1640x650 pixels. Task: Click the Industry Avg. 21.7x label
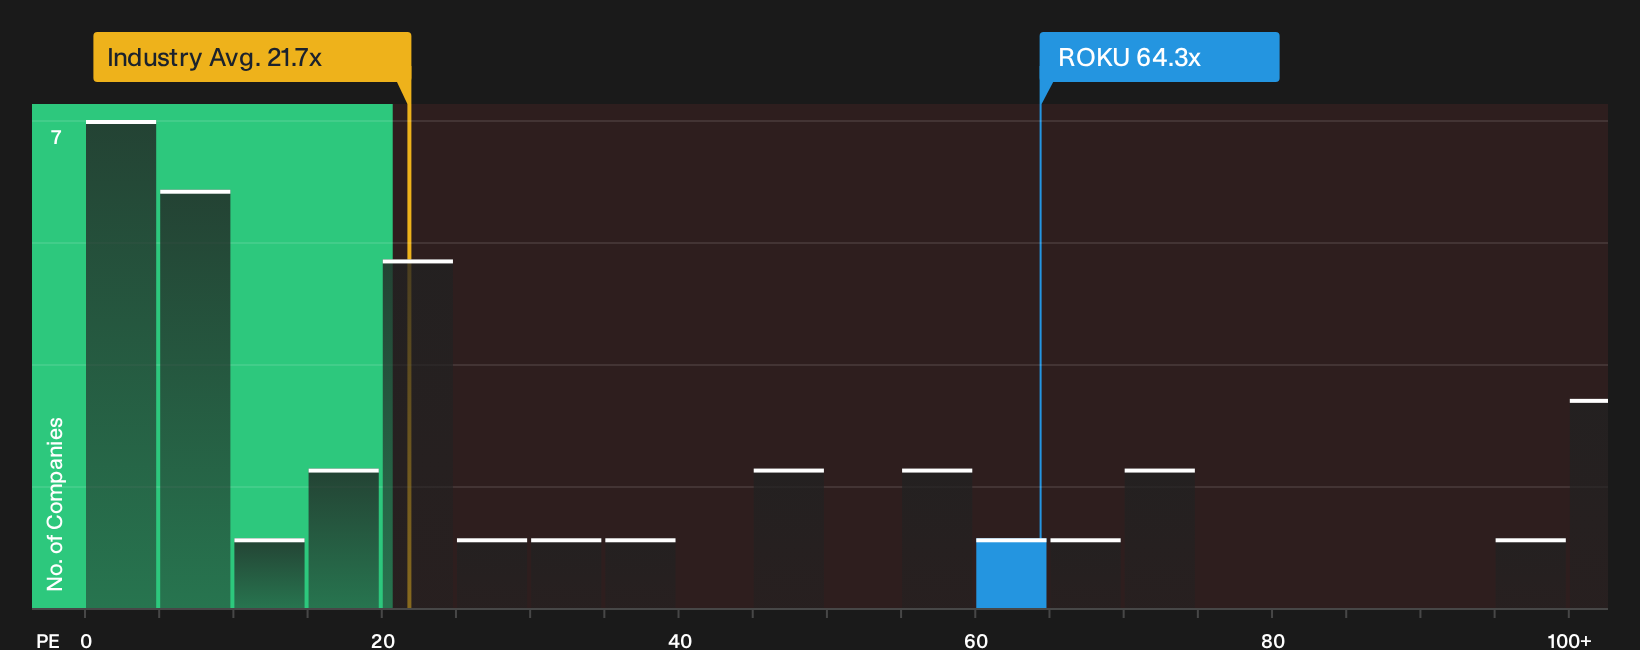(x=252, y=57)
